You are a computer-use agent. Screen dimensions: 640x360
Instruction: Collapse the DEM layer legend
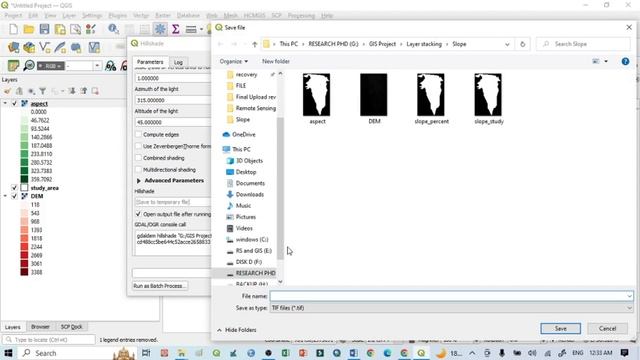pos(5,196)
